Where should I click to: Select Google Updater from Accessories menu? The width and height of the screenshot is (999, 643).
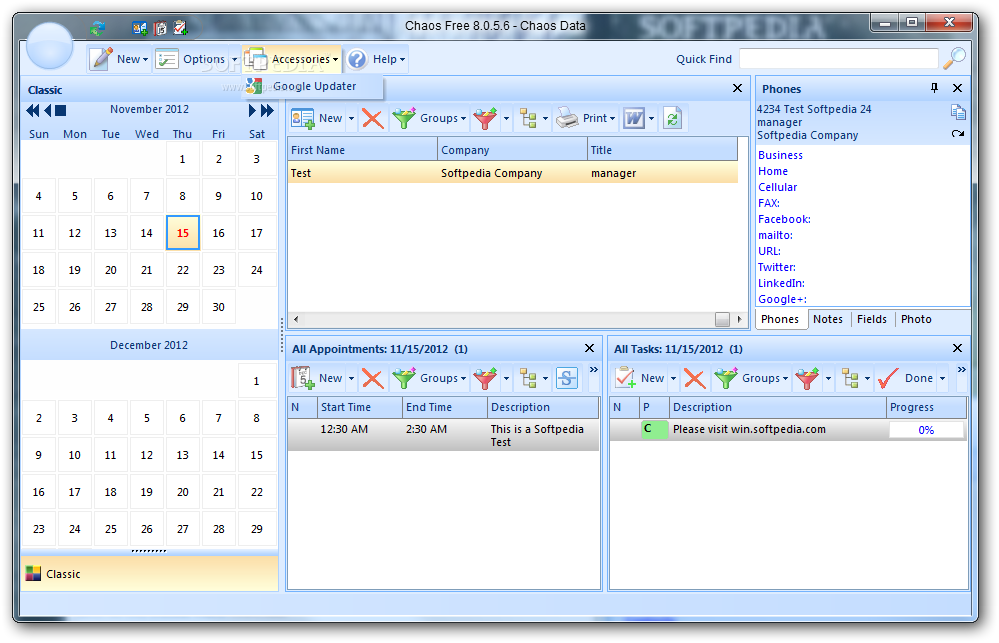coord(314,86)
